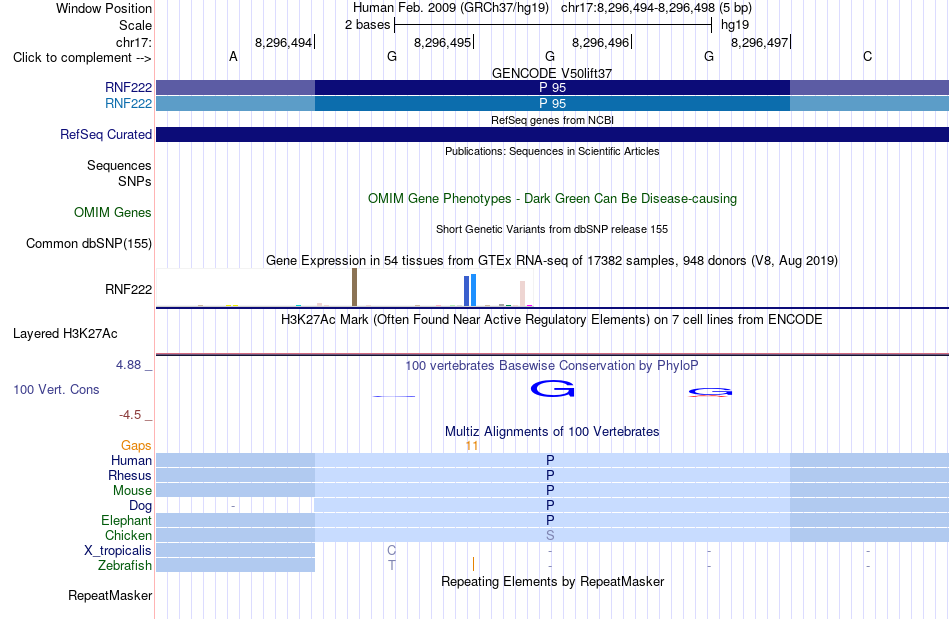Image resolution: width=950 pixels, height=619 pixels.
Task: Click the orange insertion mark in Zebrafish row
Action: 473,564
